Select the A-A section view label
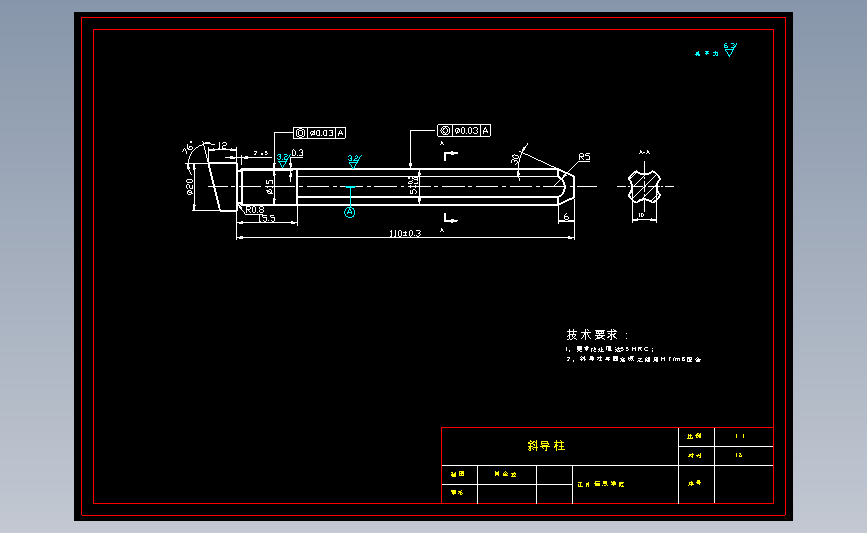The image size is (867, 533). coord(644,152)
